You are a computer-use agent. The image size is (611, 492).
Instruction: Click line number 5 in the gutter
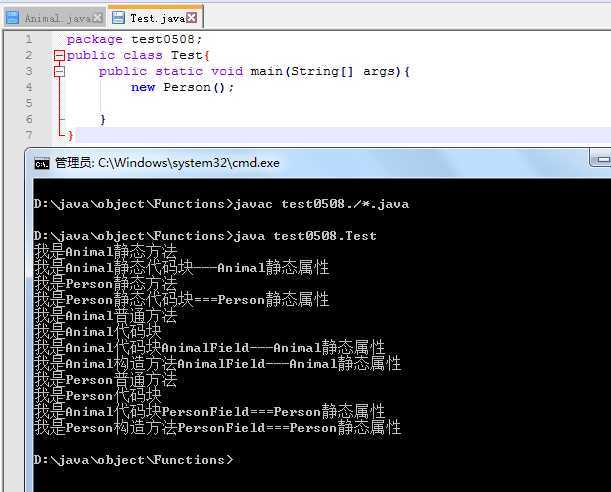29,103
